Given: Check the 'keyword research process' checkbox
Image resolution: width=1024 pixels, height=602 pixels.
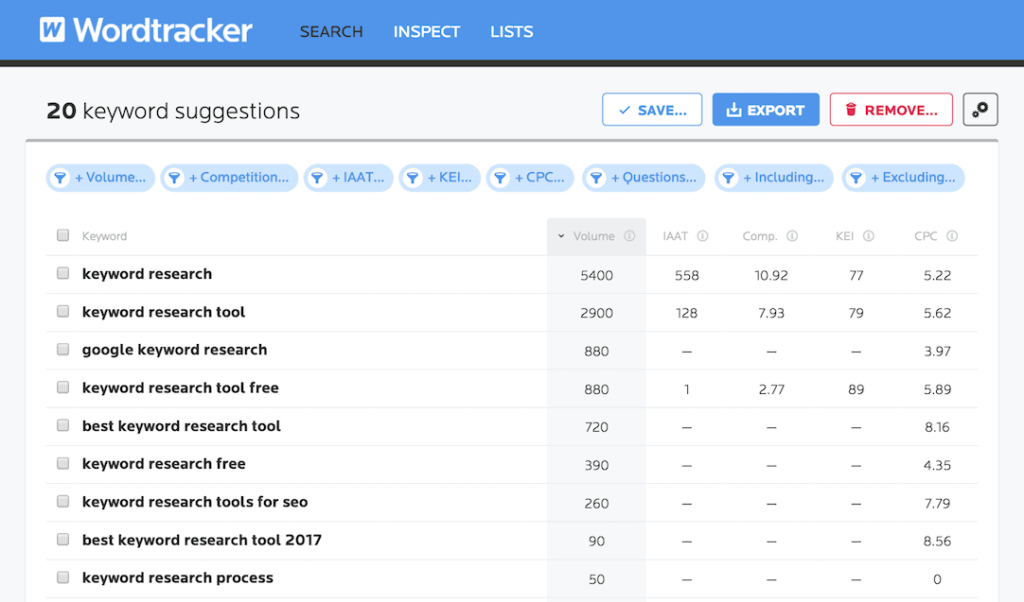Looking at the screenshot, I should point(63,577).
